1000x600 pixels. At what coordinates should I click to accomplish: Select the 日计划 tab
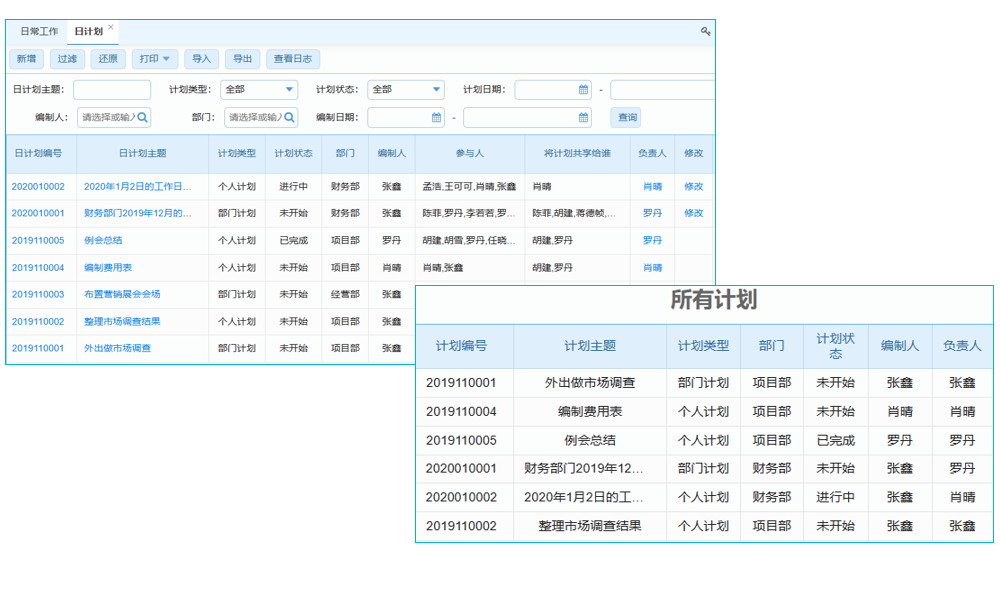click(91, 31)
